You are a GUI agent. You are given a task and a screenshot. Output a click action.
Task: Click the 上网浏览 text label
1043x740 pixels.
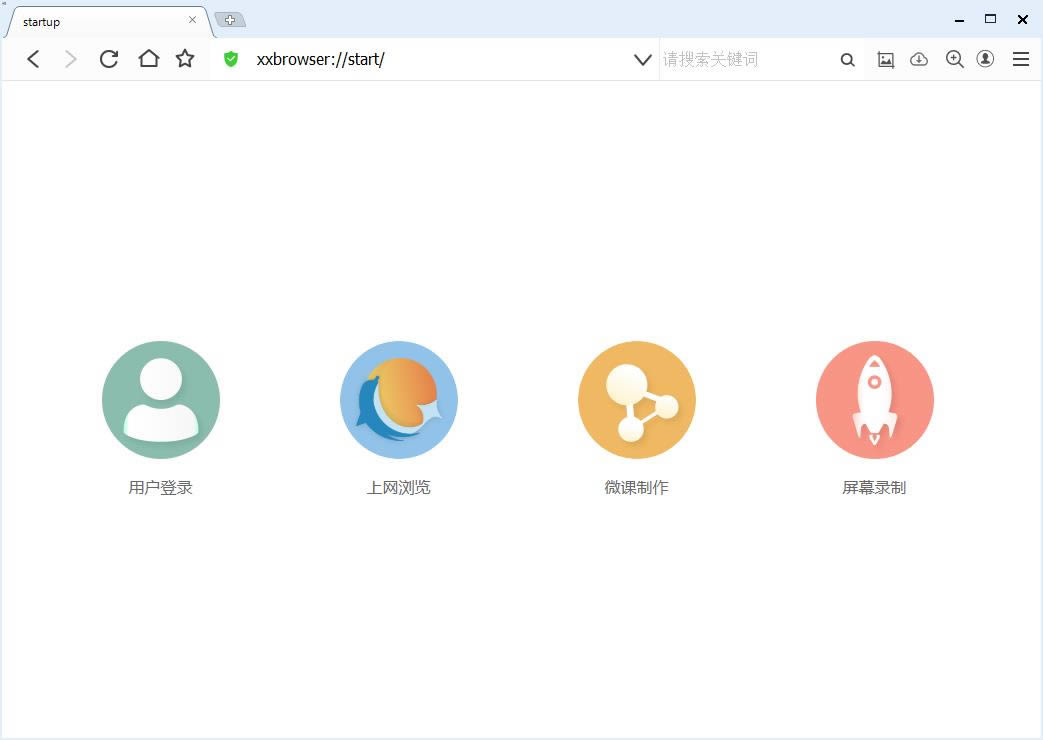[x=398, y=488]
